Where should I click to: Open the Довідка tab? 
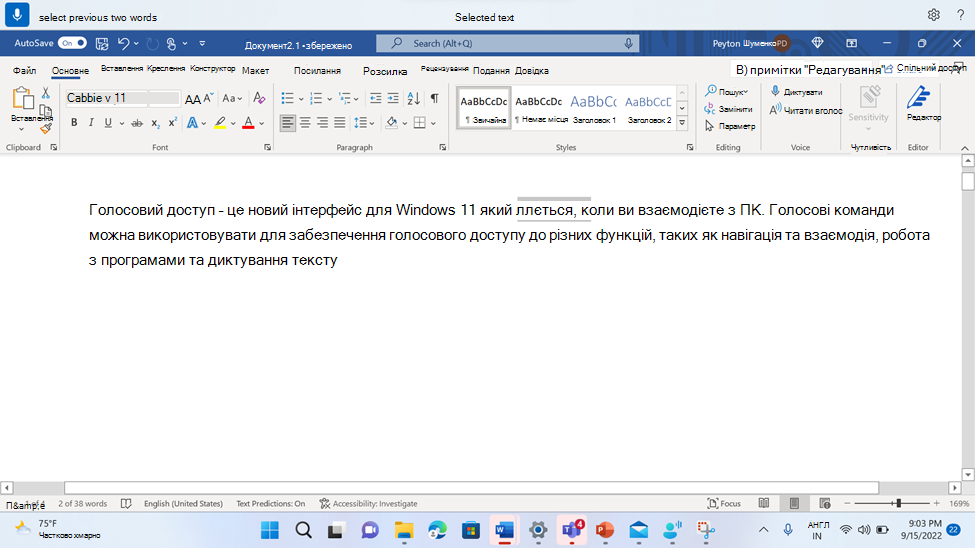(x=532, y=70)
